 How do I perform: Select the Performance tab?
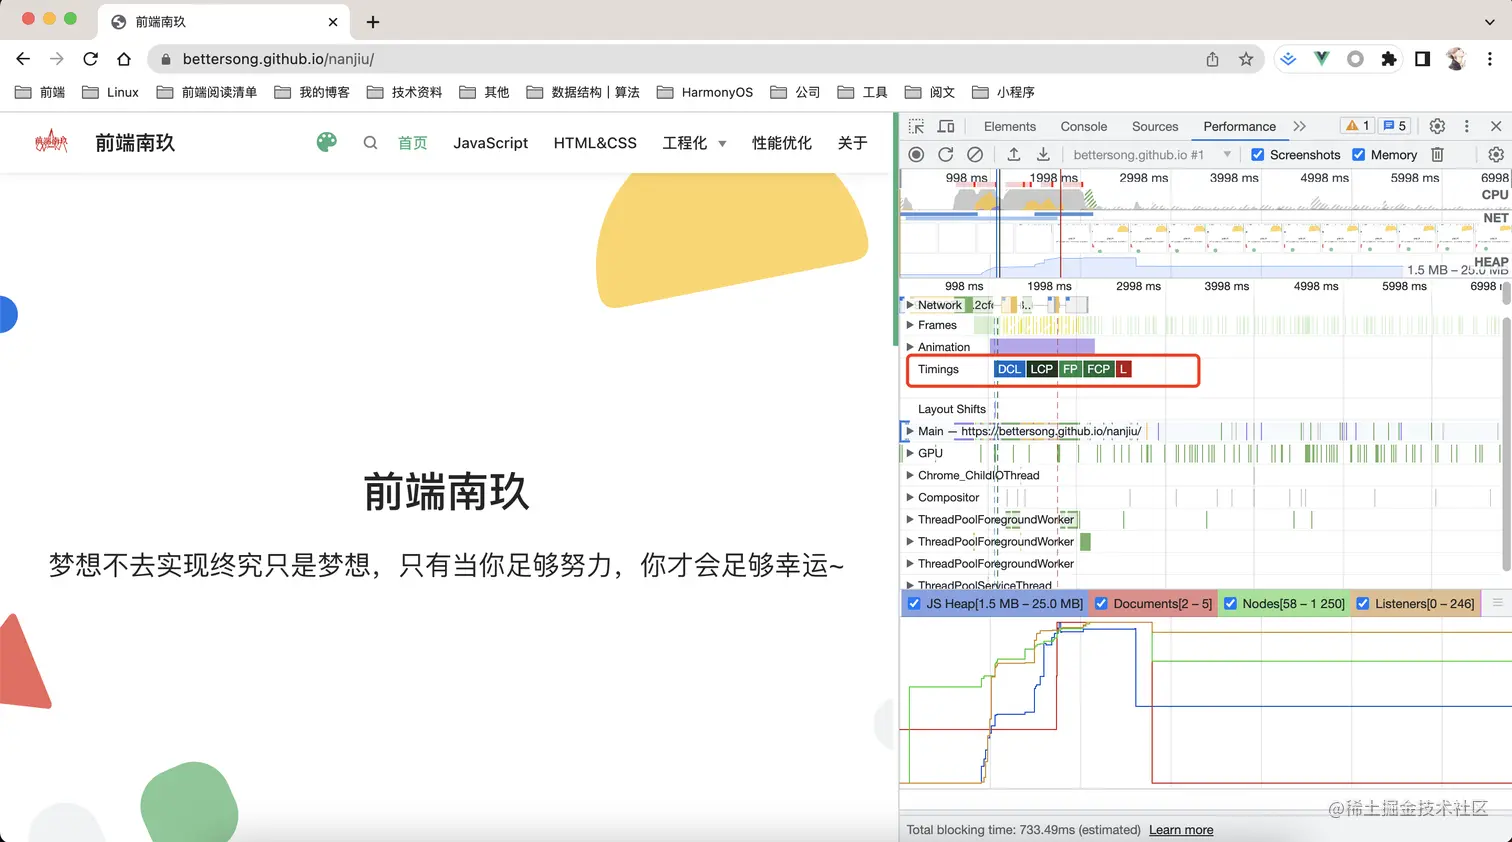pyautogui.click(x=1239, y=126)
